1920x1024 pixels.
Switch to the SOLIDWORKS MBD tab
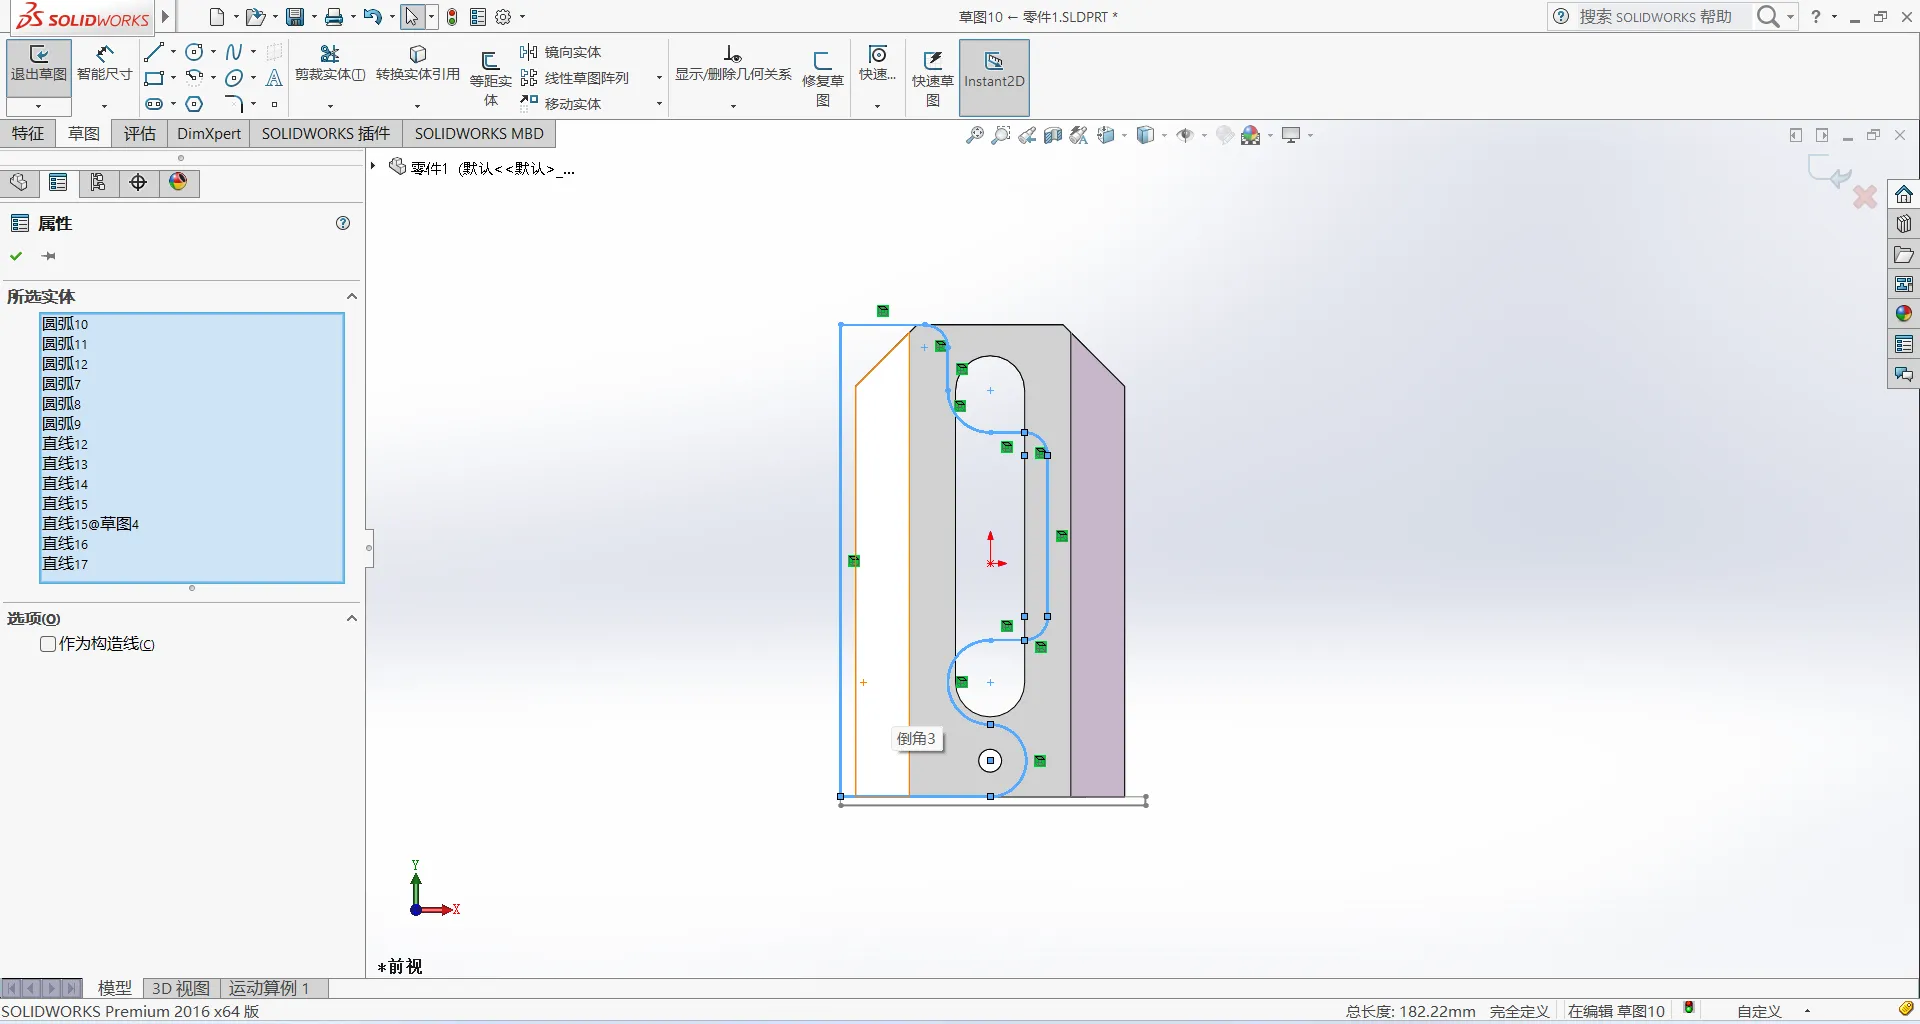click(x=479, y=134)
